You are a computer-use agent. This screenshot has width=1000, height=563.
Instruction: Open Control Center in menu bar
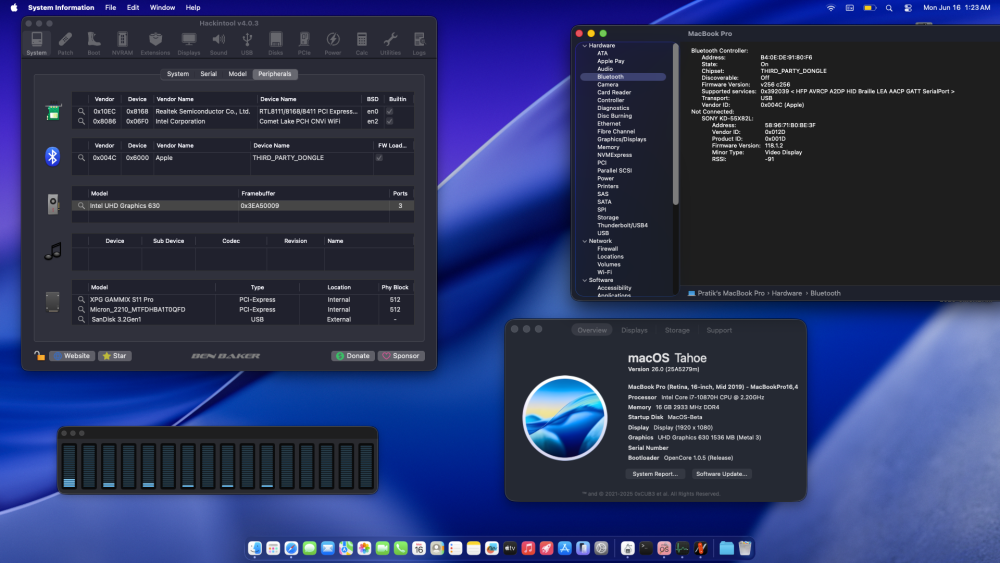908,8
